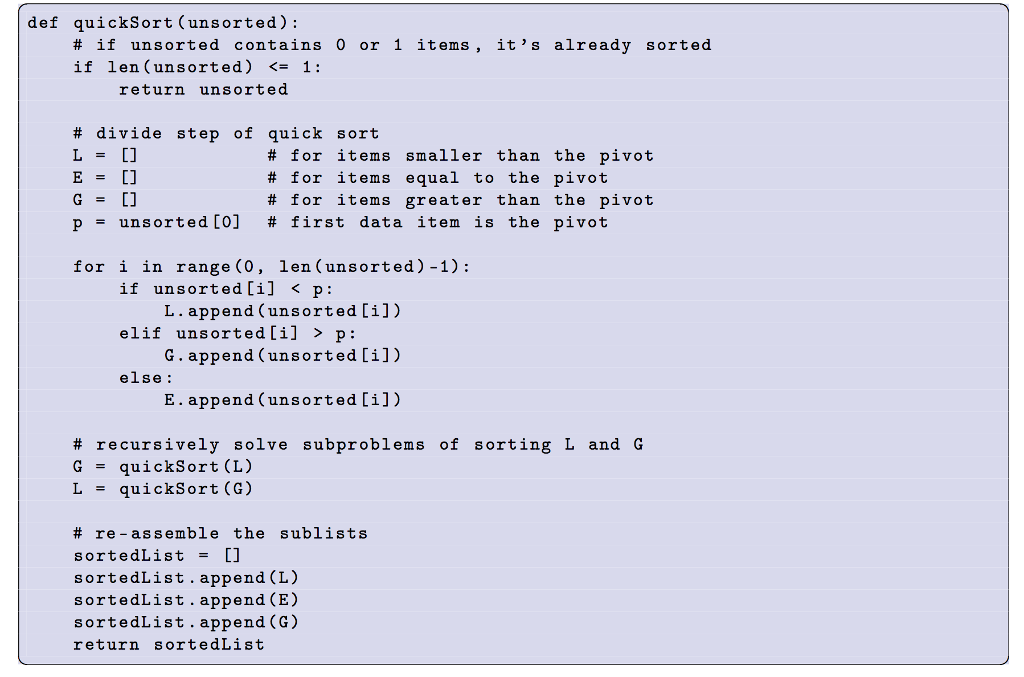Click the 'p = unsorted[0]' pivot assignment
Image resolution: width=1024 pixels, height=677 pixels.
pyautogui.click(x=156, y=223)
